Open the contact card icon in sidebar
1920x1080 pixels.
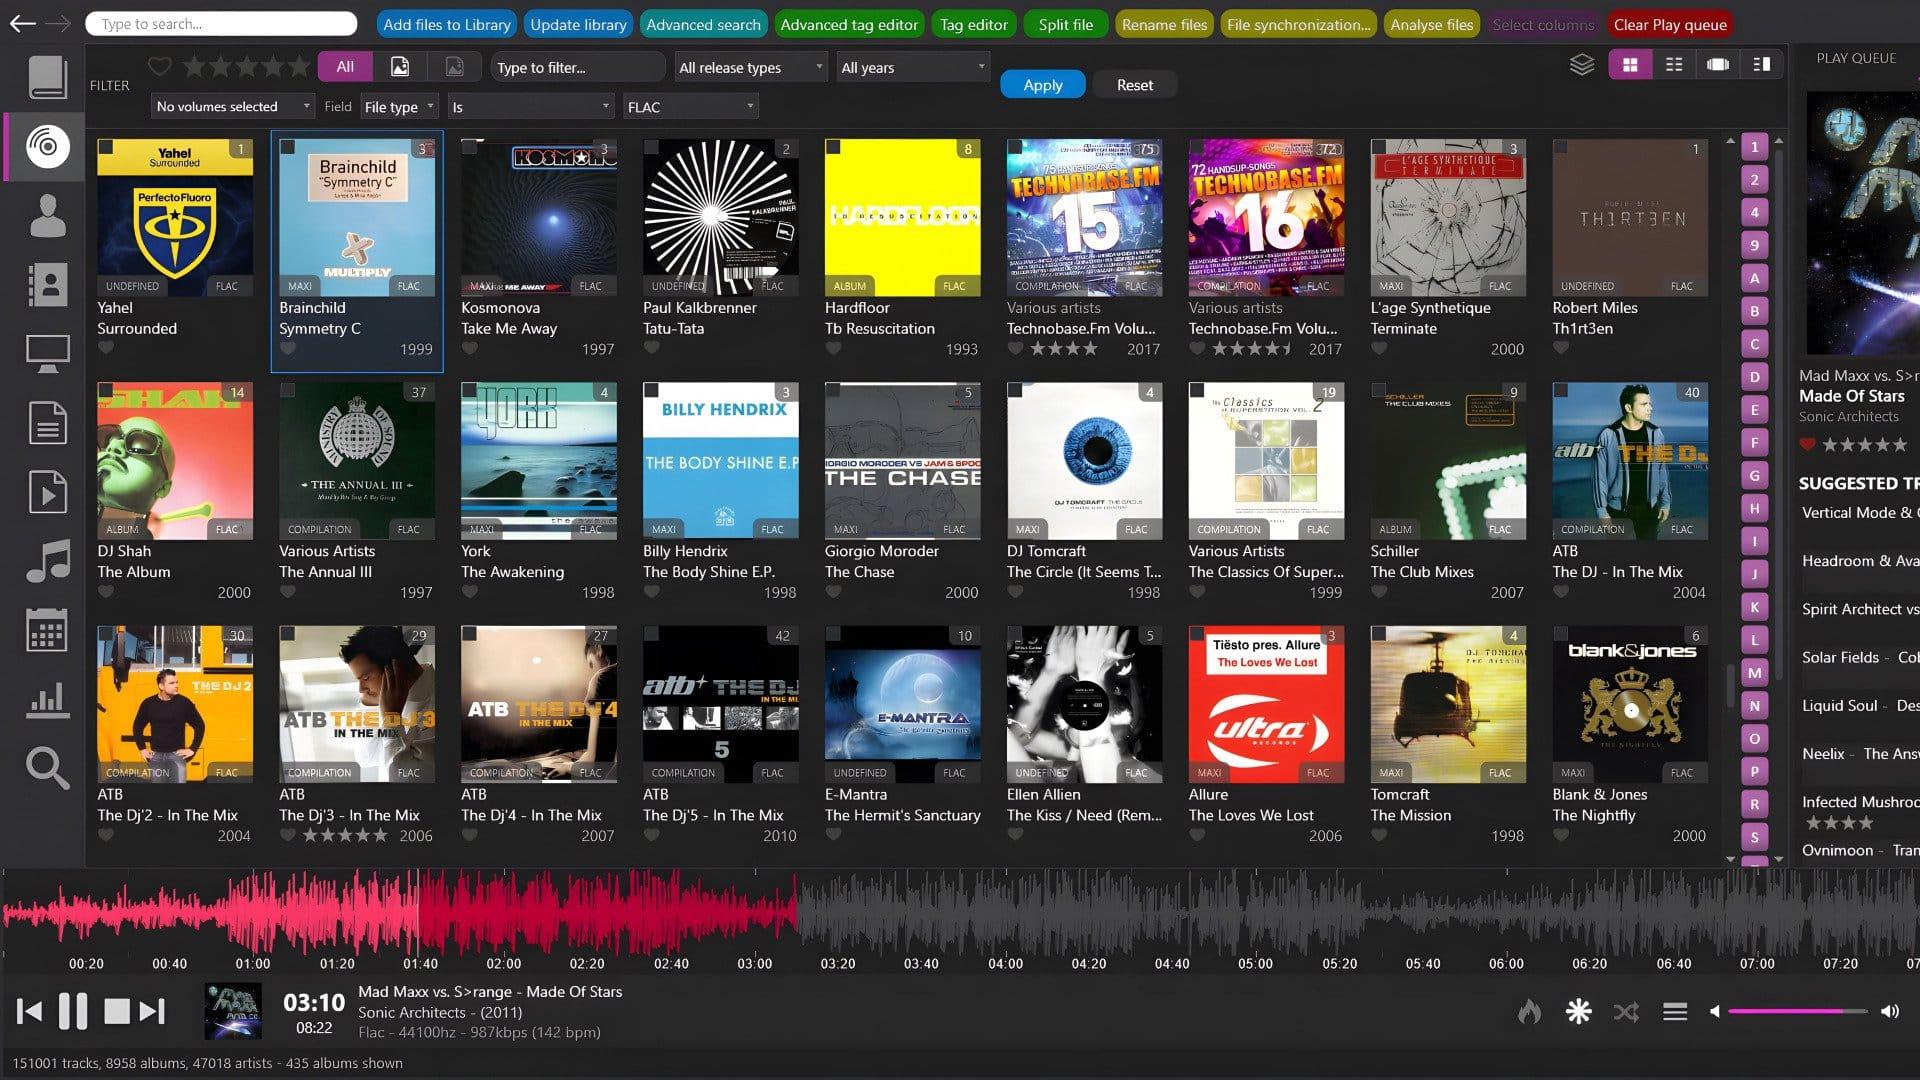coord(47,285)
